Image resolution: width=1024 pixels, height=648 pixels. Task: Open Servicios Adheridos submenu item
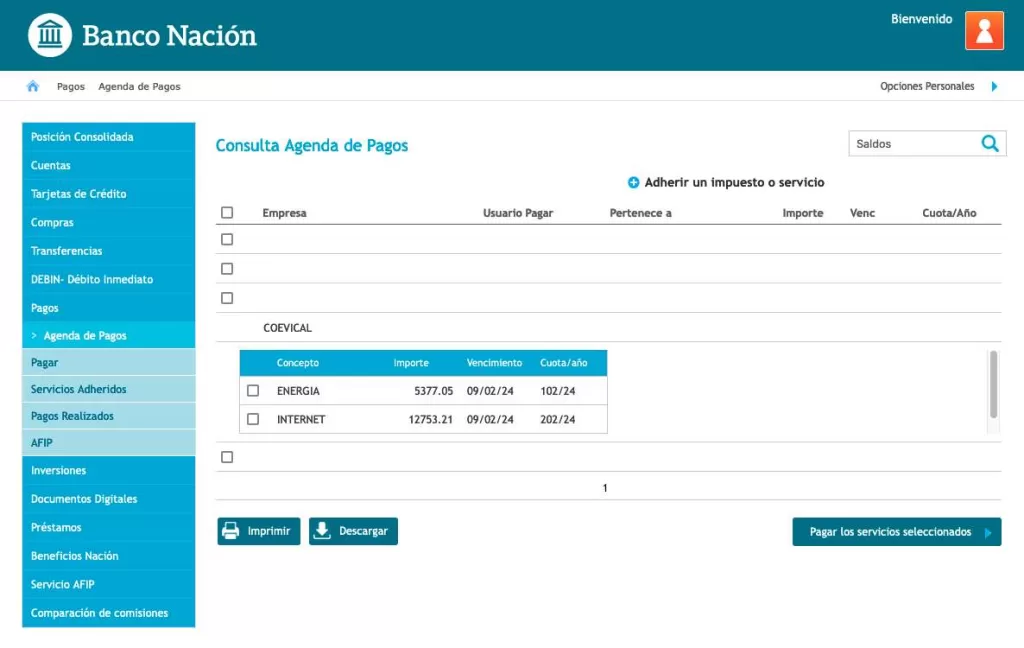pyautogui.click(x=108, y=389)
